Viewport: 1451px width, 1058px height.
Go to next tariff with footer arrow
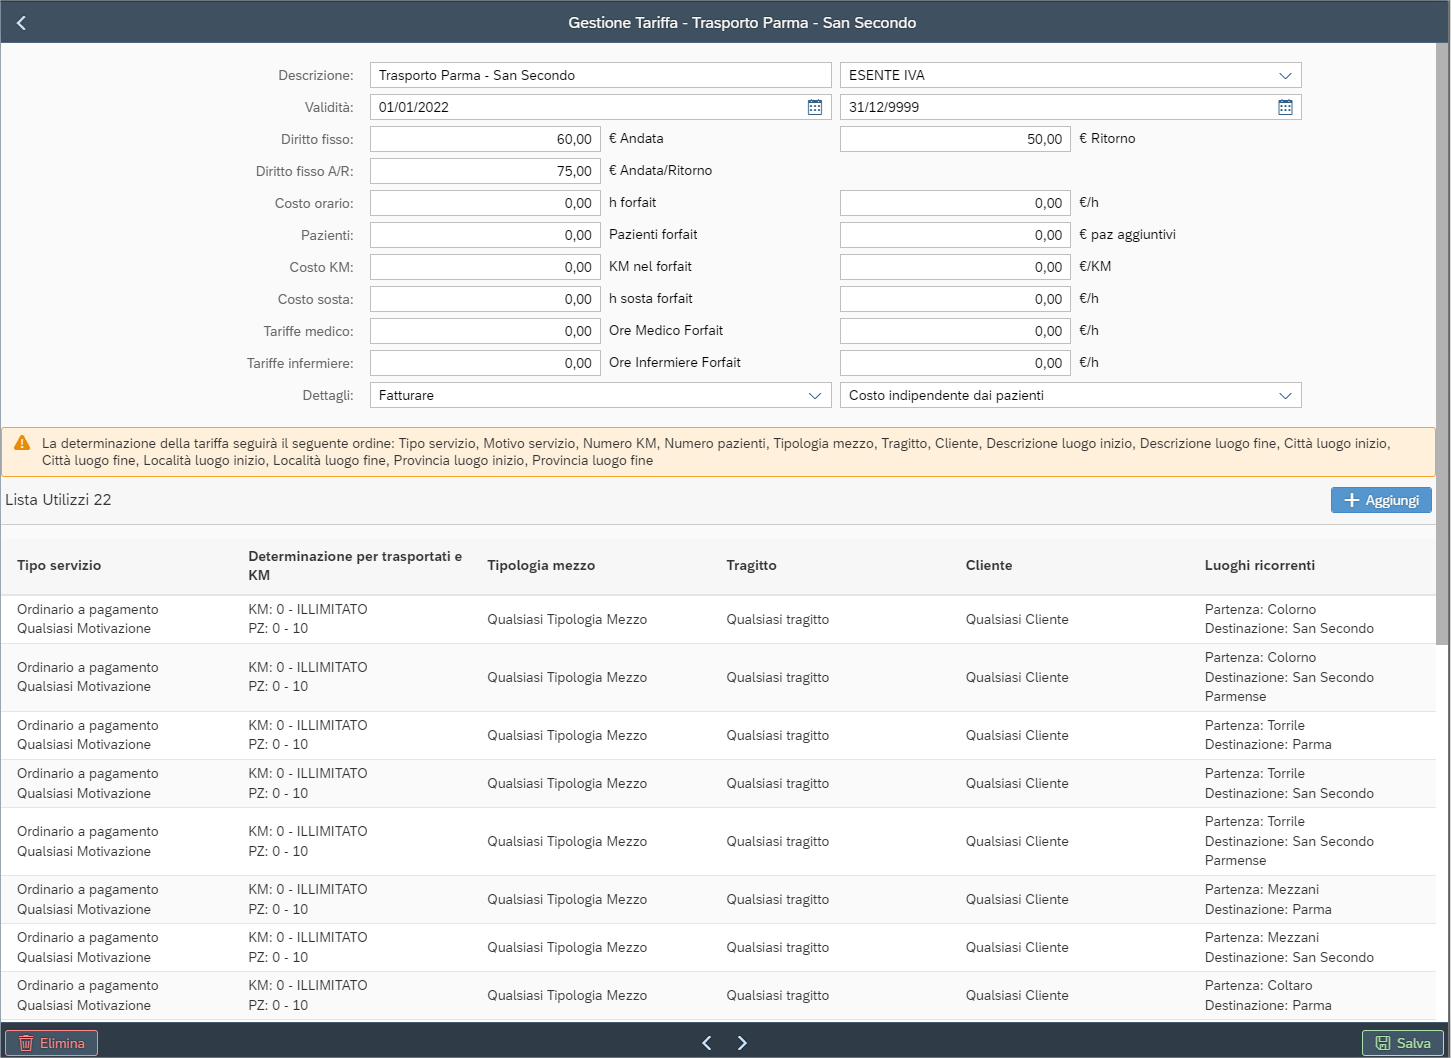coord(742,1043)
